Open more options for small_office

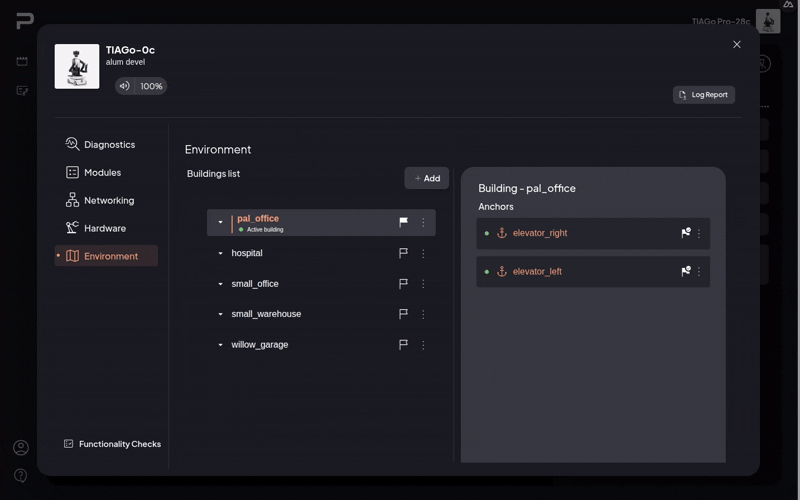[423, 284]
